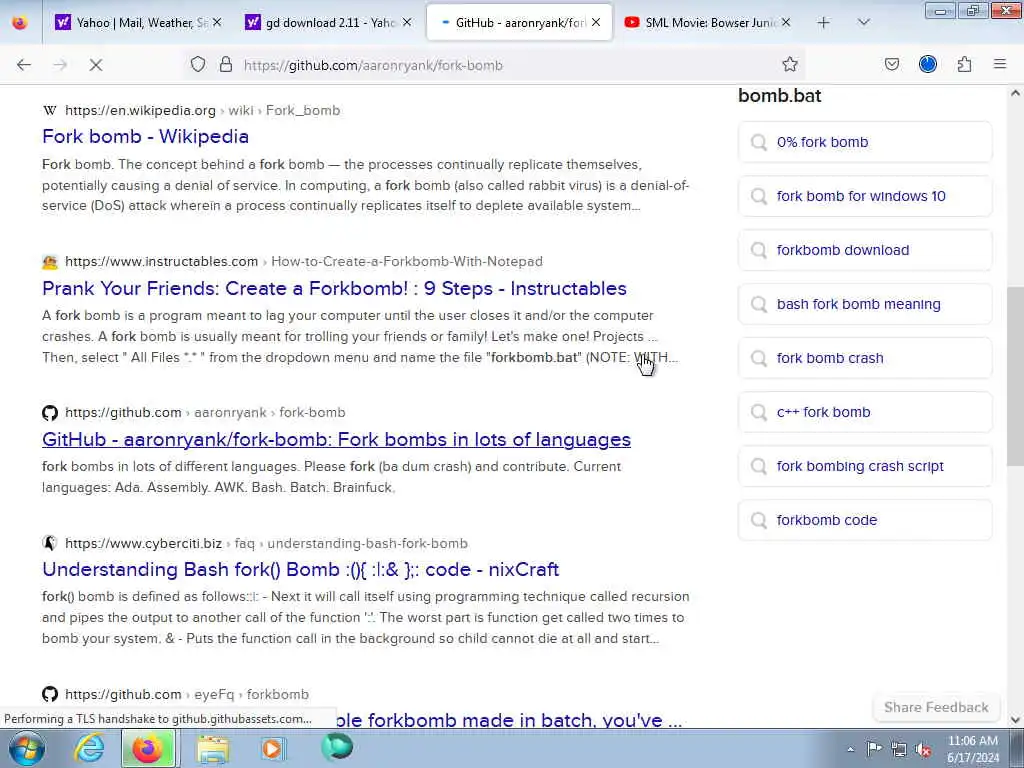The height and width of the screenshot is (768, 1024).
Task: Open Windows Explorer folder taskbar icon
Action: point(214,749)
